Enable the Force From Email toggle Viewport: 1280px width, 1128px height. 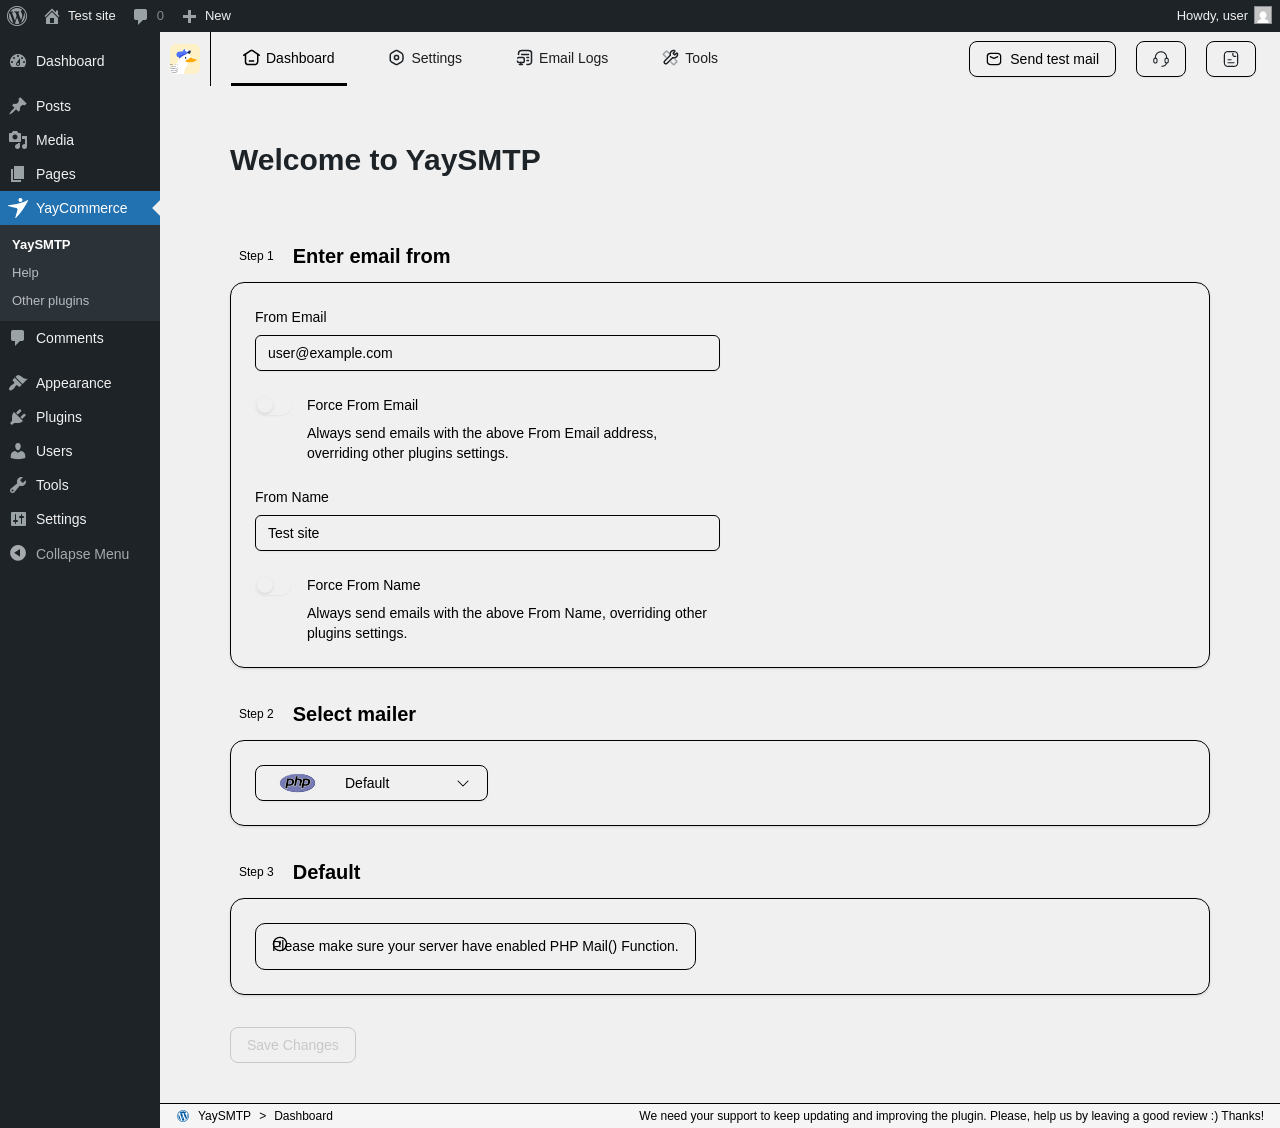click(274, 405)
